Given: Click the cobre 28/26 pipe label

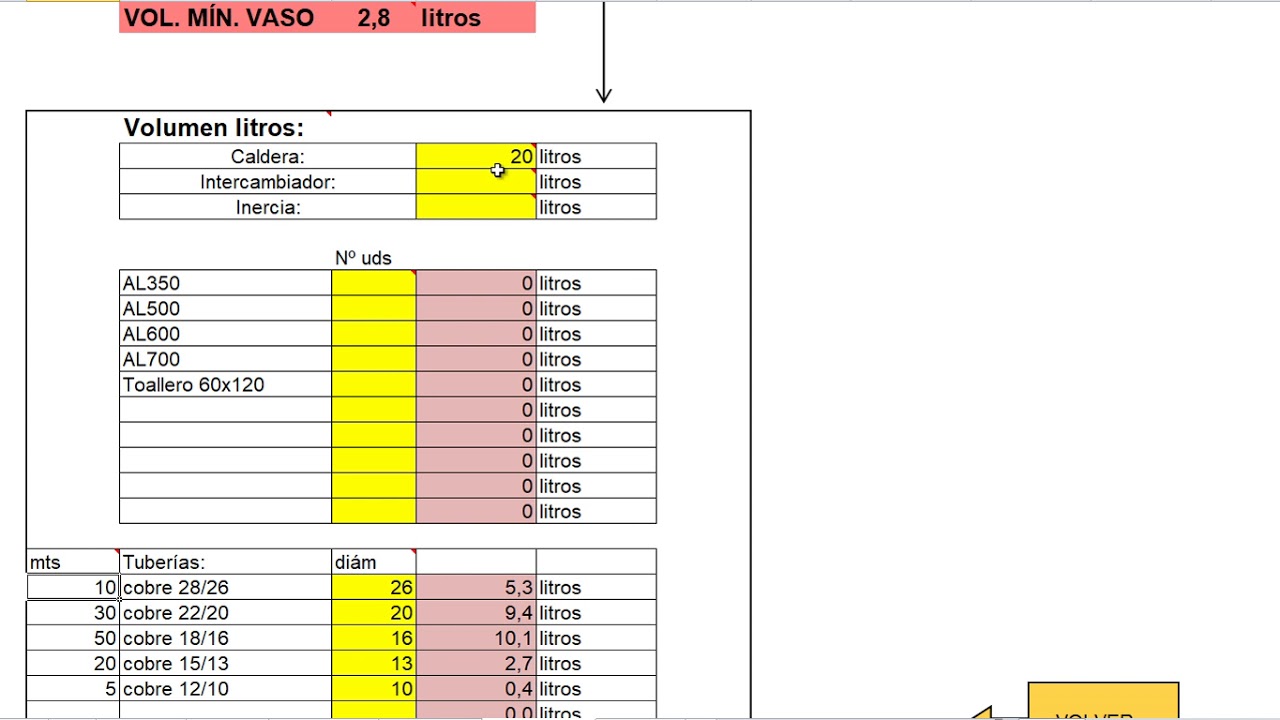Looking at the screenshot, I should tap(225, 587).
